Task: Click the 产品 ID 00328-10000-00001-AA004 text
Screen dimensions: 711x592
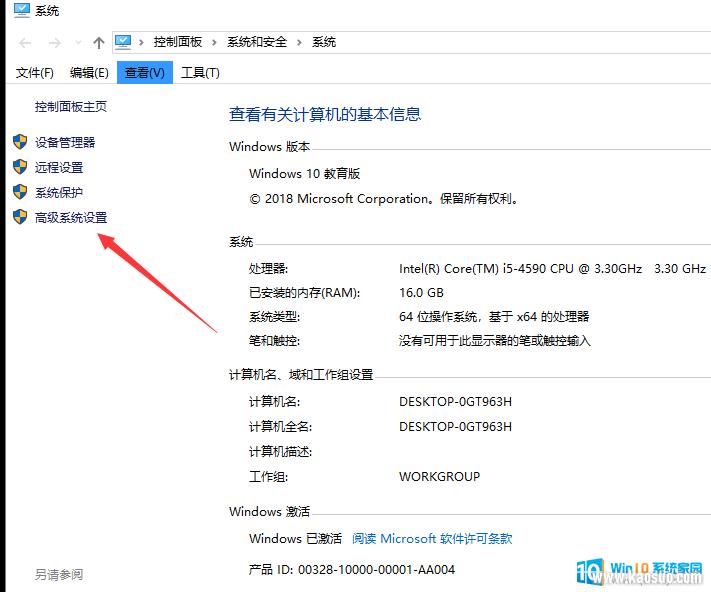Action: pos(352,570)
